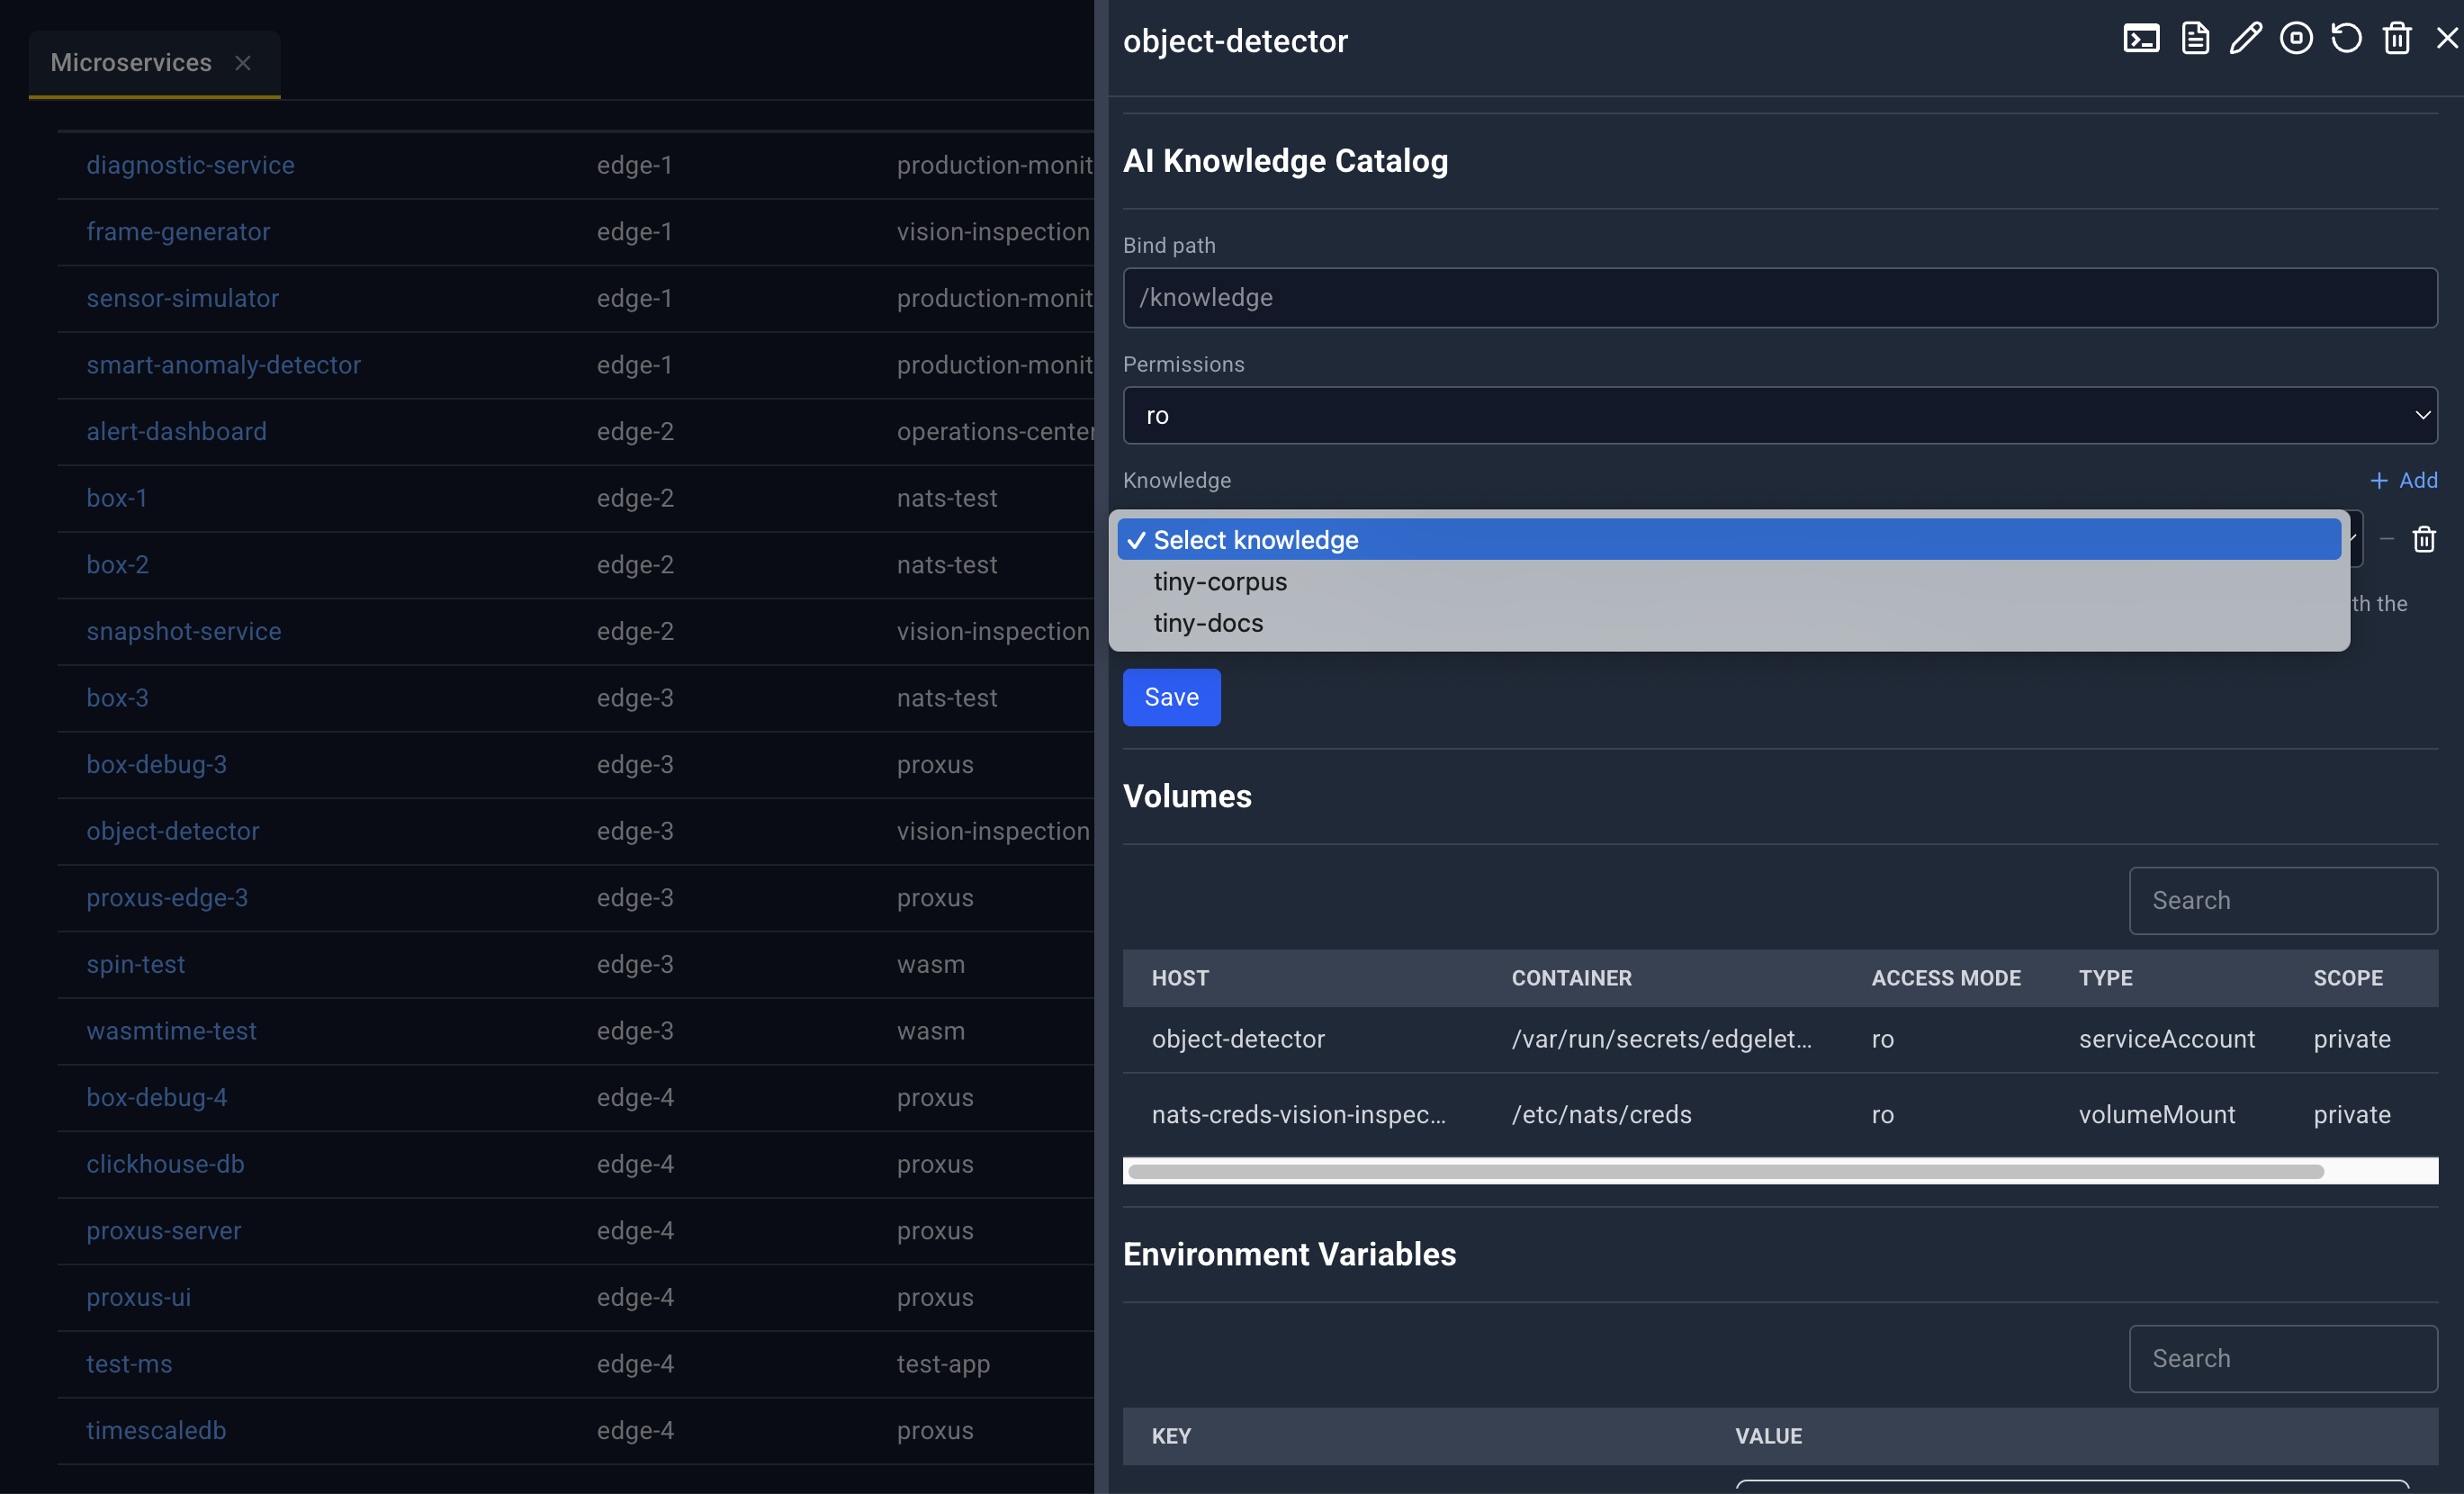Screen dimensions: 2464x1494
Task: Click the operations-center application cell
Action: pos(995,431)
